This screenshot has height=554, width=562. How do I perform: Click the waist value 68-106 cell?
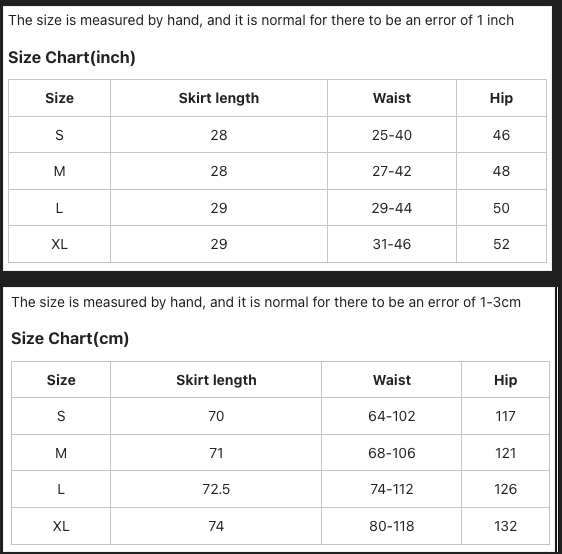coord(391,453)
